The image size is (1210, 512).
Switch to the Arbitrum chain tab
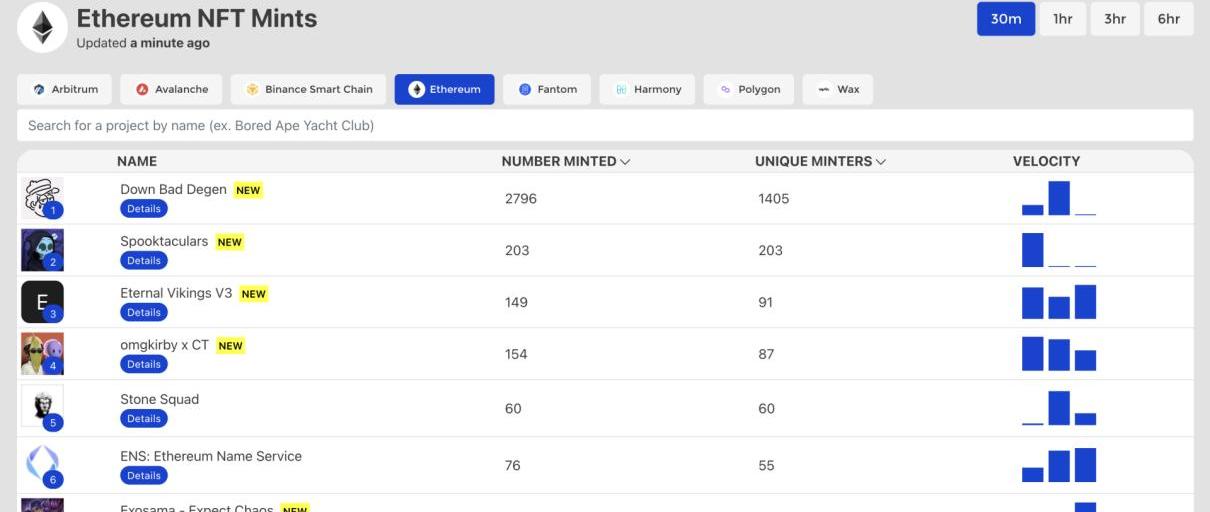[65, 89]
